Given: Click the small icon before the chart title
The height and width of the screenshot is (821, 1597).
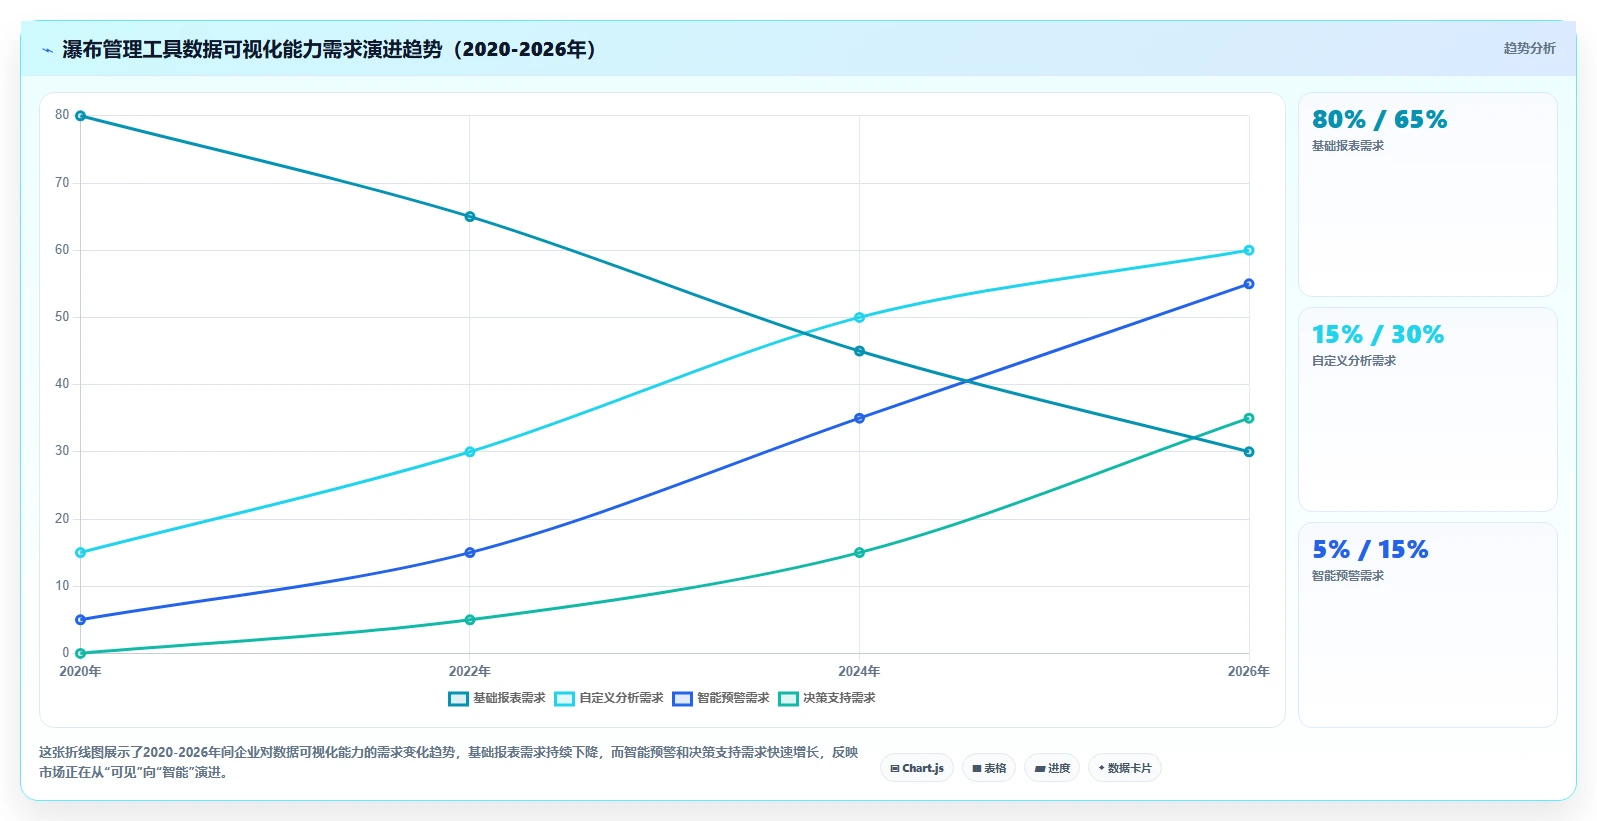Looking at the screenshot, I should [x=47, y=50].
